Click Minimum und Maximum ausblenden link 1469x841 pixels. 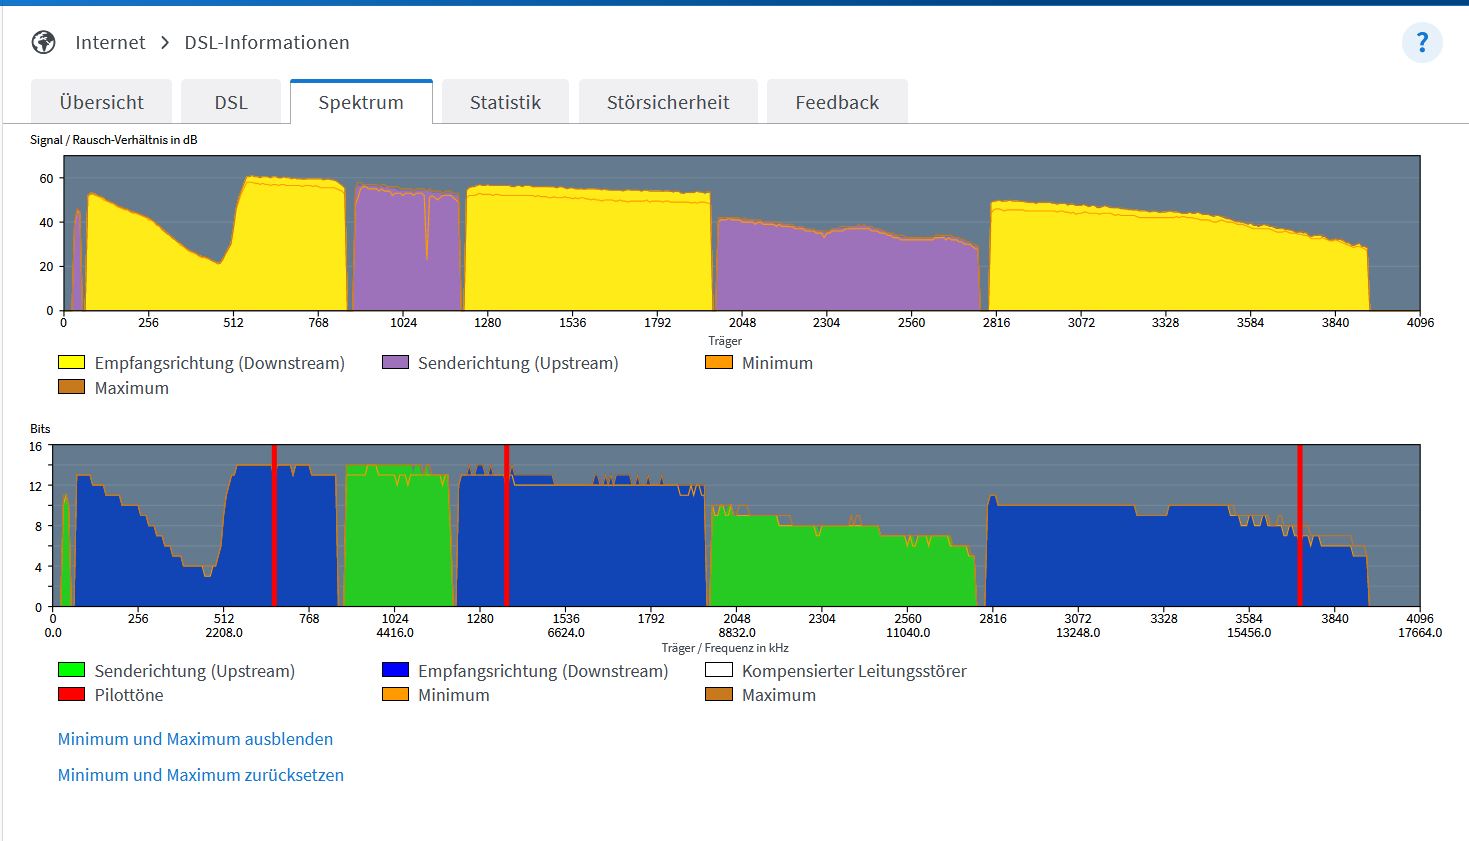(195, 739)
